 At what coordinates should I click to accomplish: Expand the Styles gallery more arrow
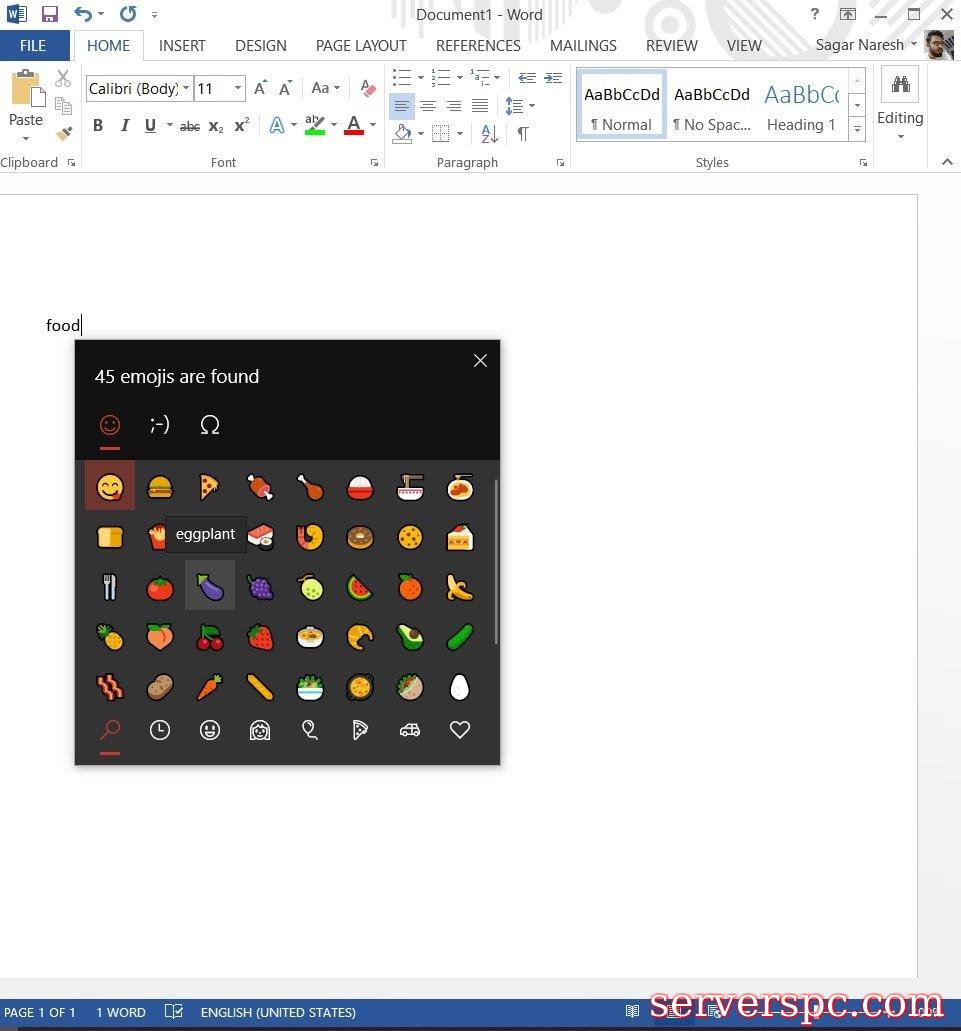pyautogui.click(x=857, y=129)
